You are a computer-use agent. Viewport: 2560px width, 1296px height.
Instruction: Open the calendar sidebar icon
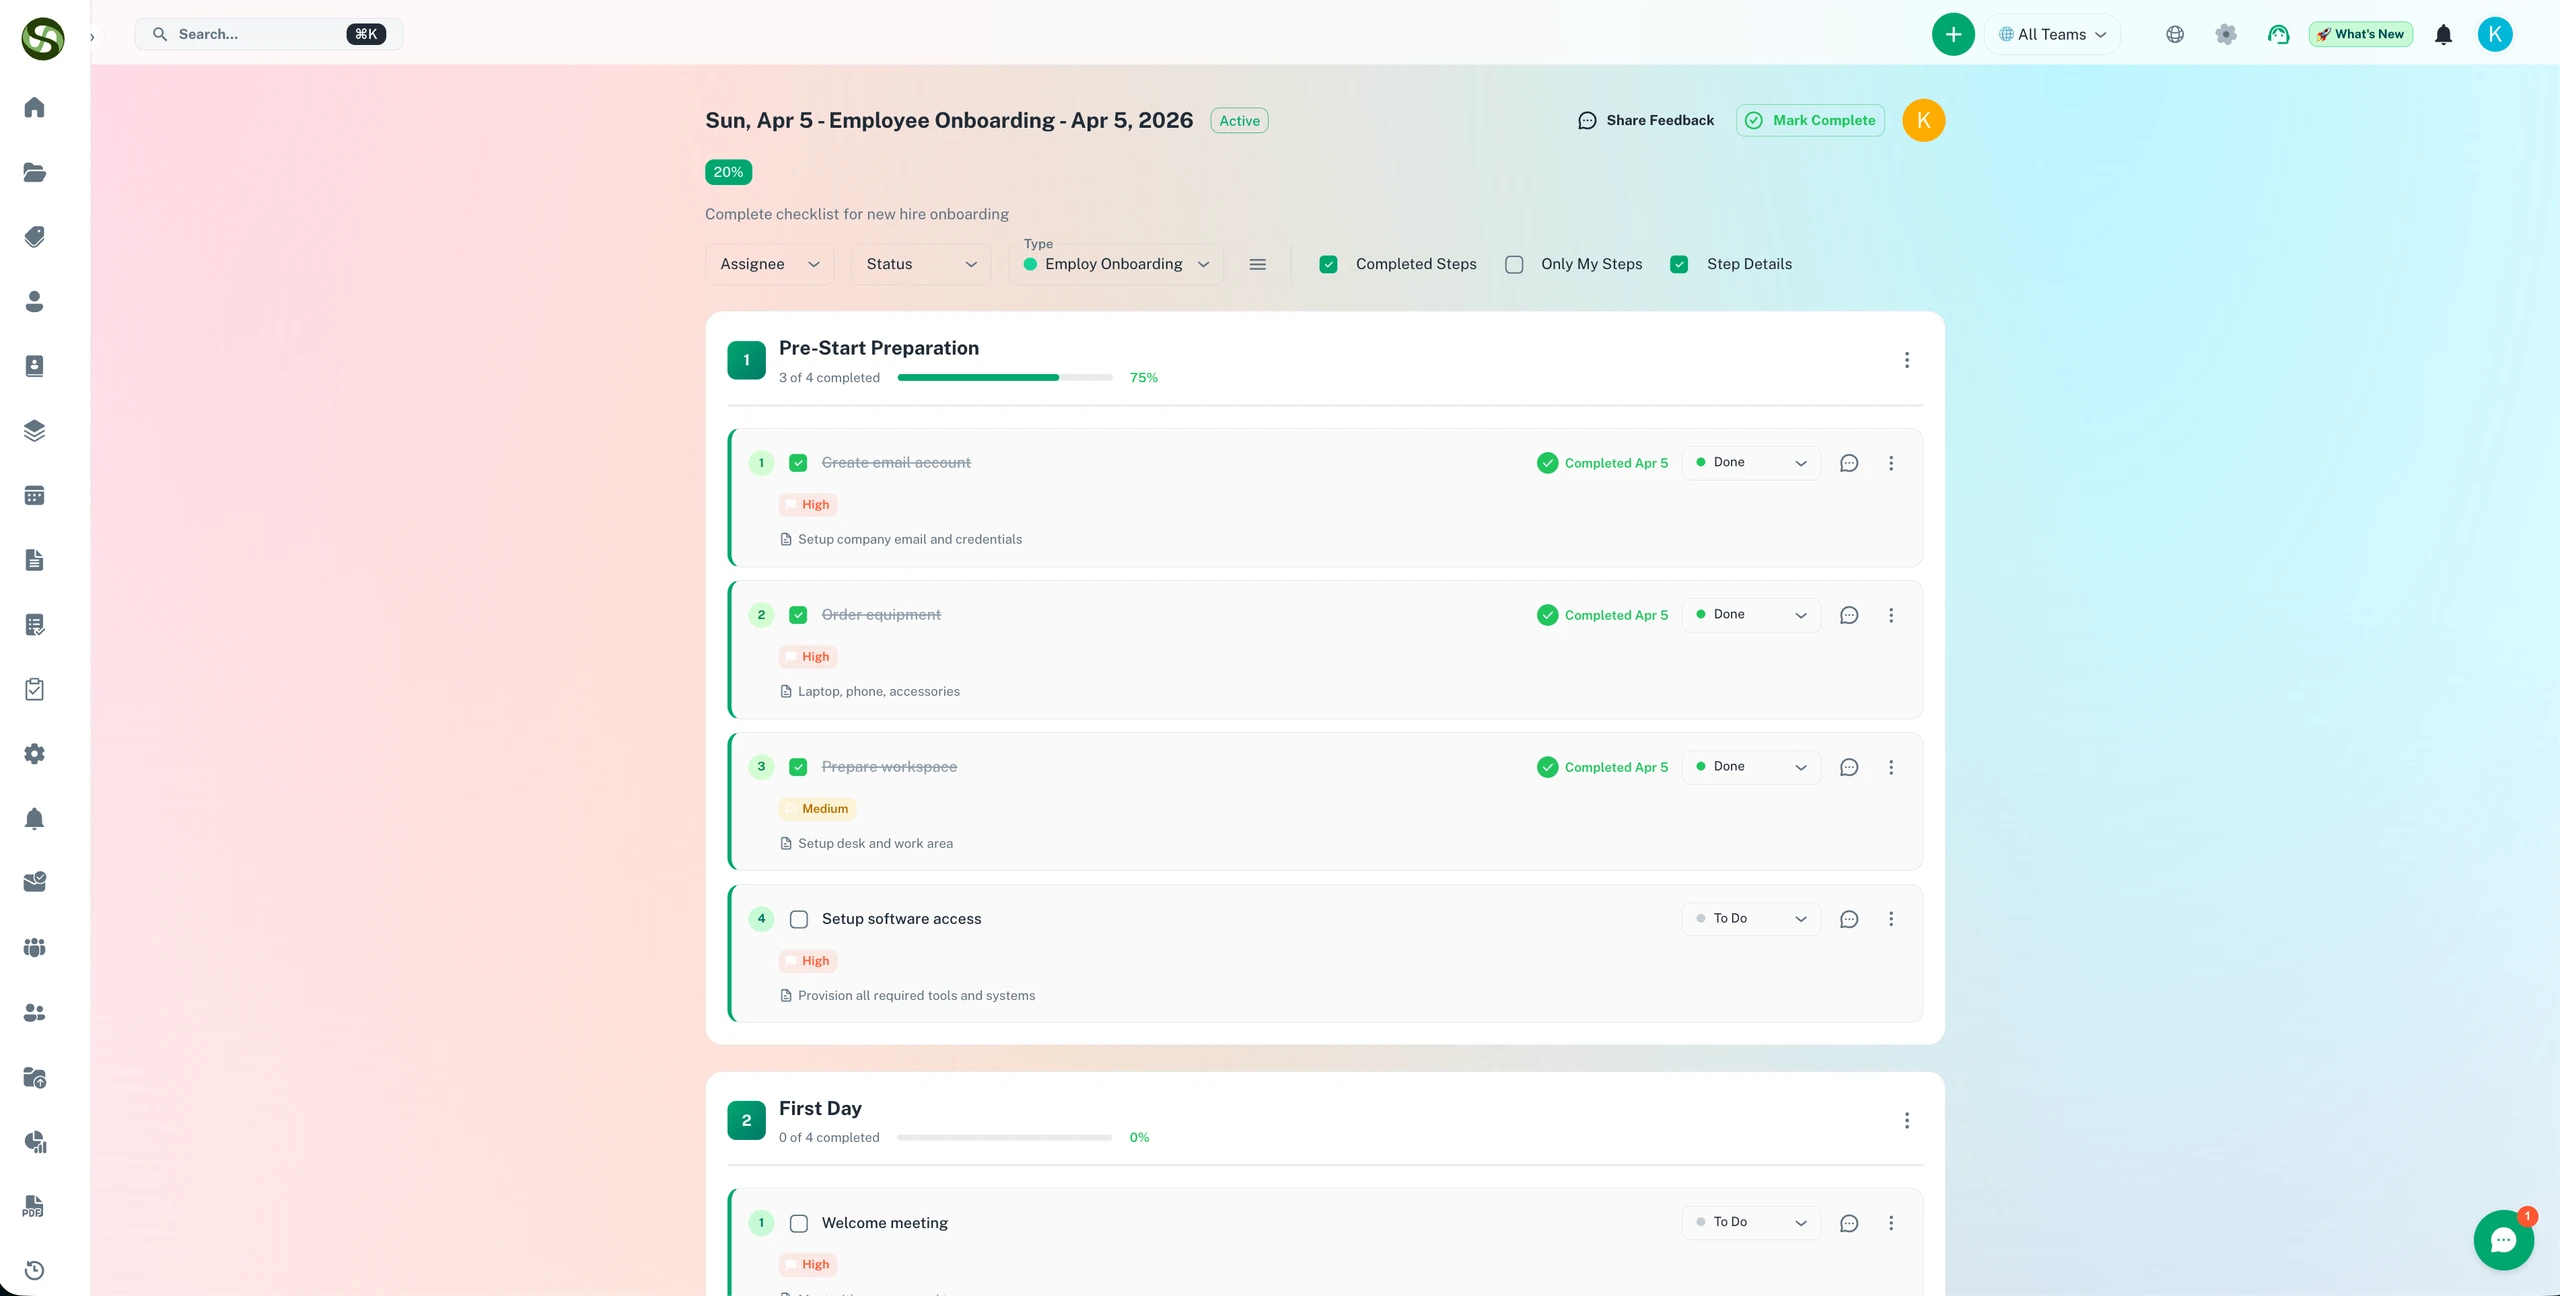34,495
